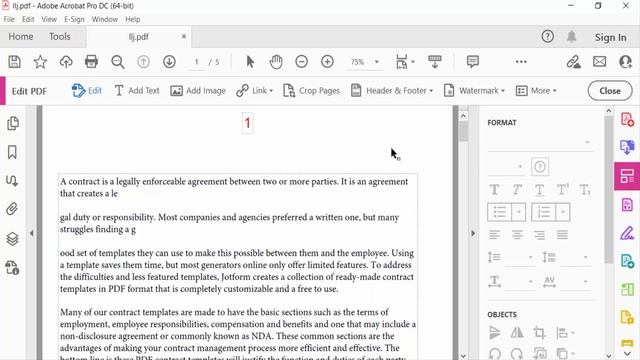Expand the Watermark dropdown
This screenshot has height=360, width=640.
pyautogui.click(x=503, y=91)
